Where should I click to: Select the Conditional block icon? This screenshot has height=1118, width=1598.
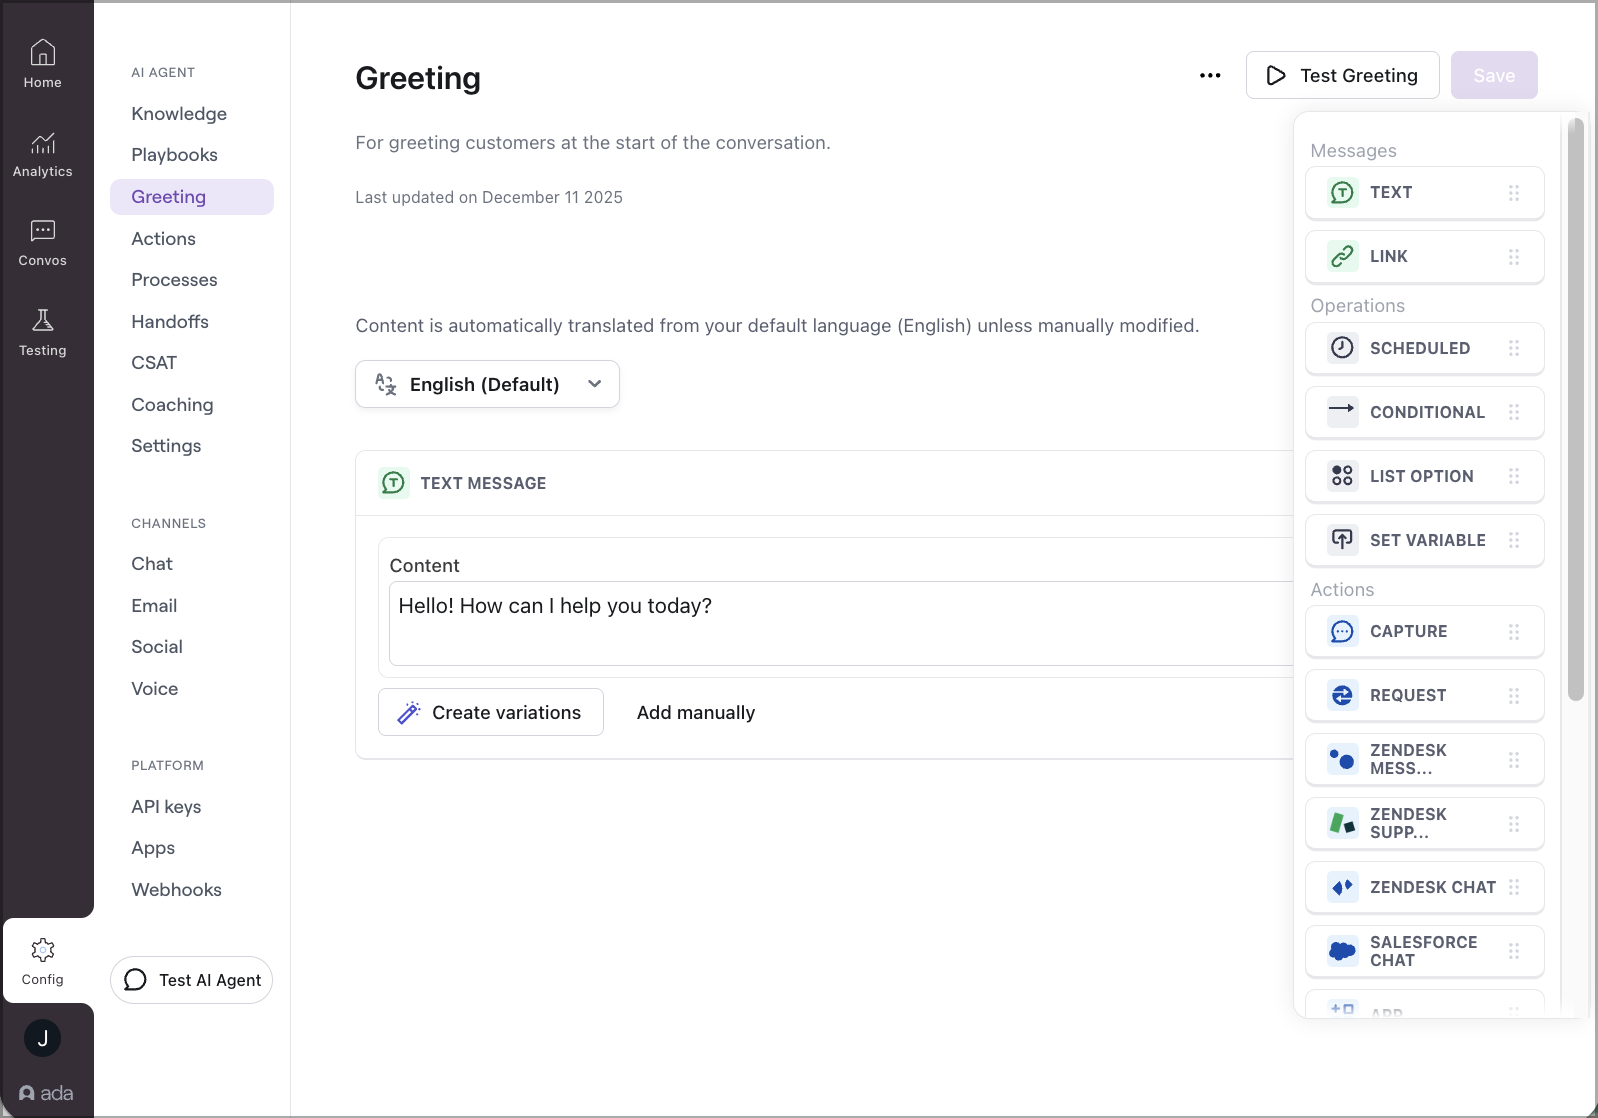[x=1342, y=411]
